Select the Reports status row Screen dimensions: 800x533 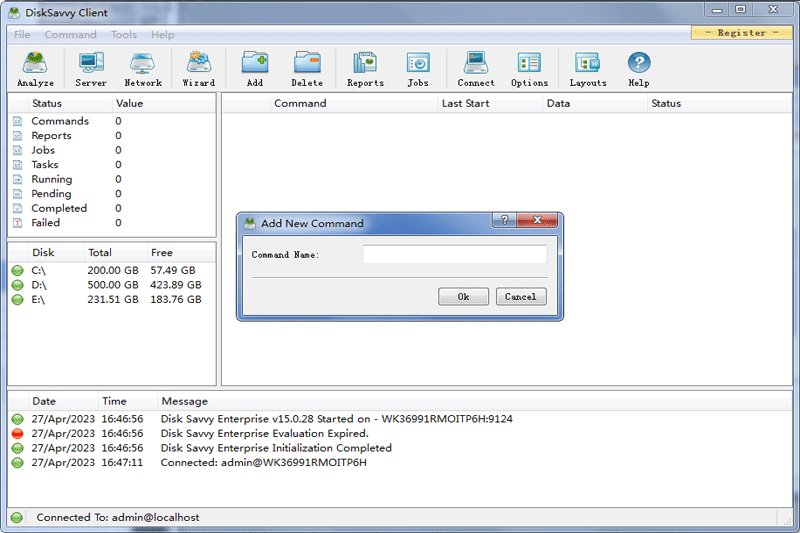111,136
